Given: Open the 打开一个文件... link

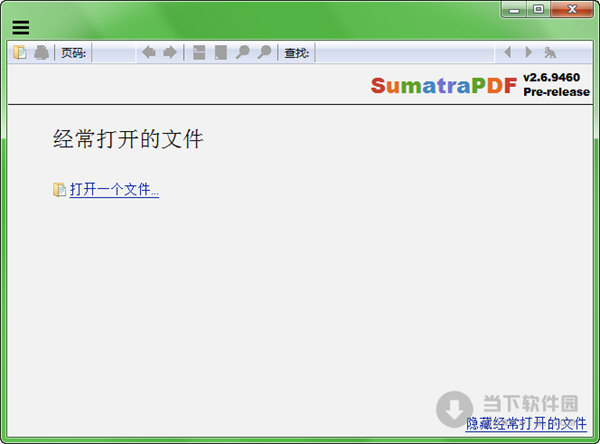Looking at the screenshot, I should 114,189.
